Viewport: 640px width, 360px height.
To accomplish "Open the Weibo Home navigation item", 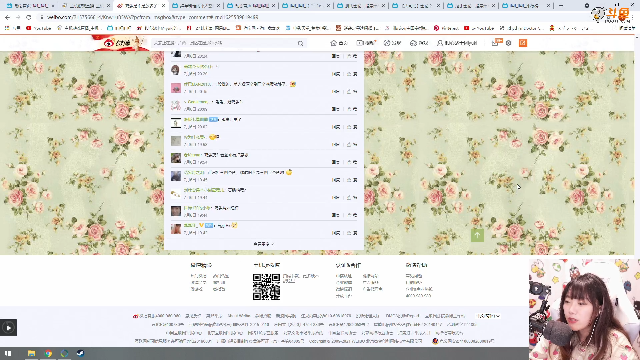I will (x=339, y=43).
